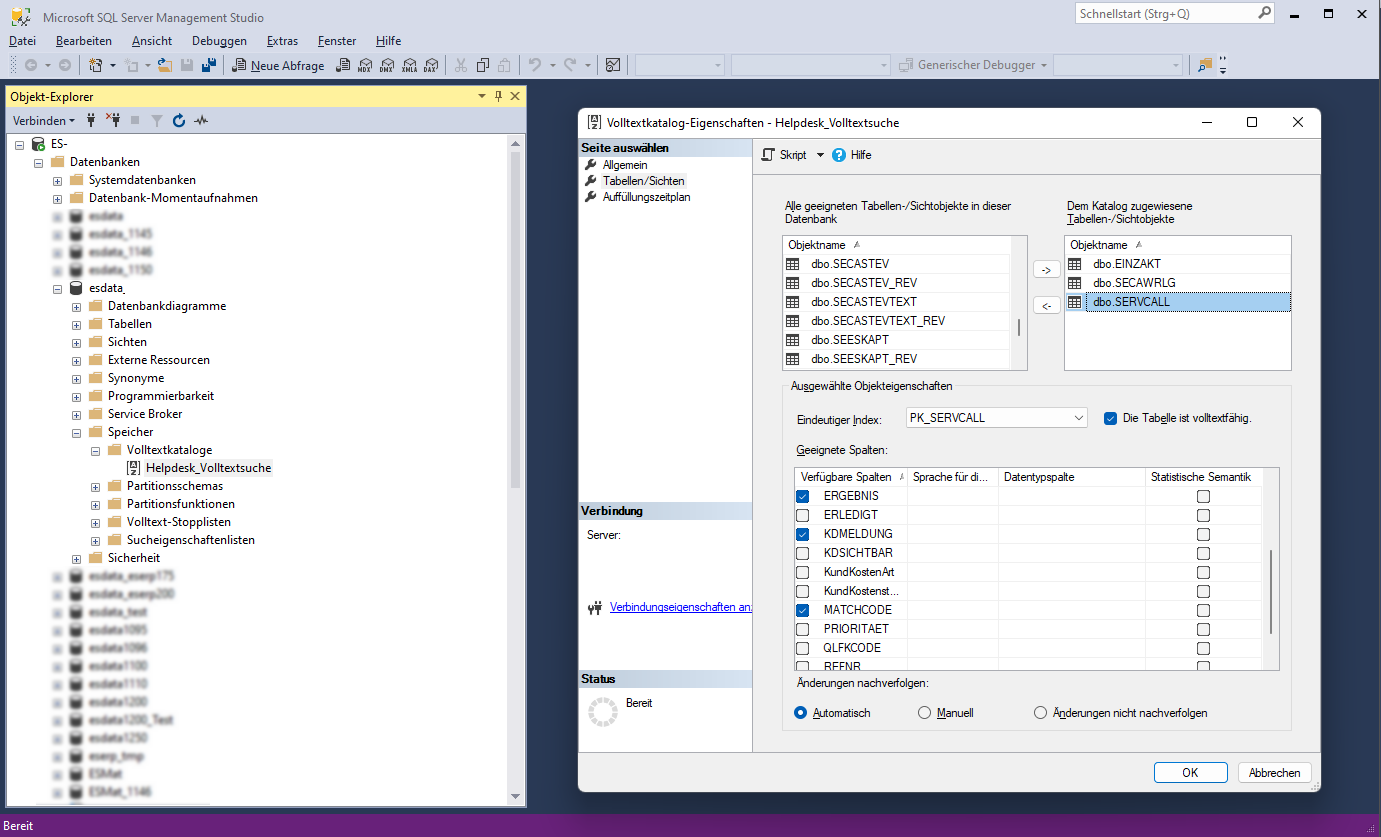Expand the Tabellen tree node

point(77,324)
